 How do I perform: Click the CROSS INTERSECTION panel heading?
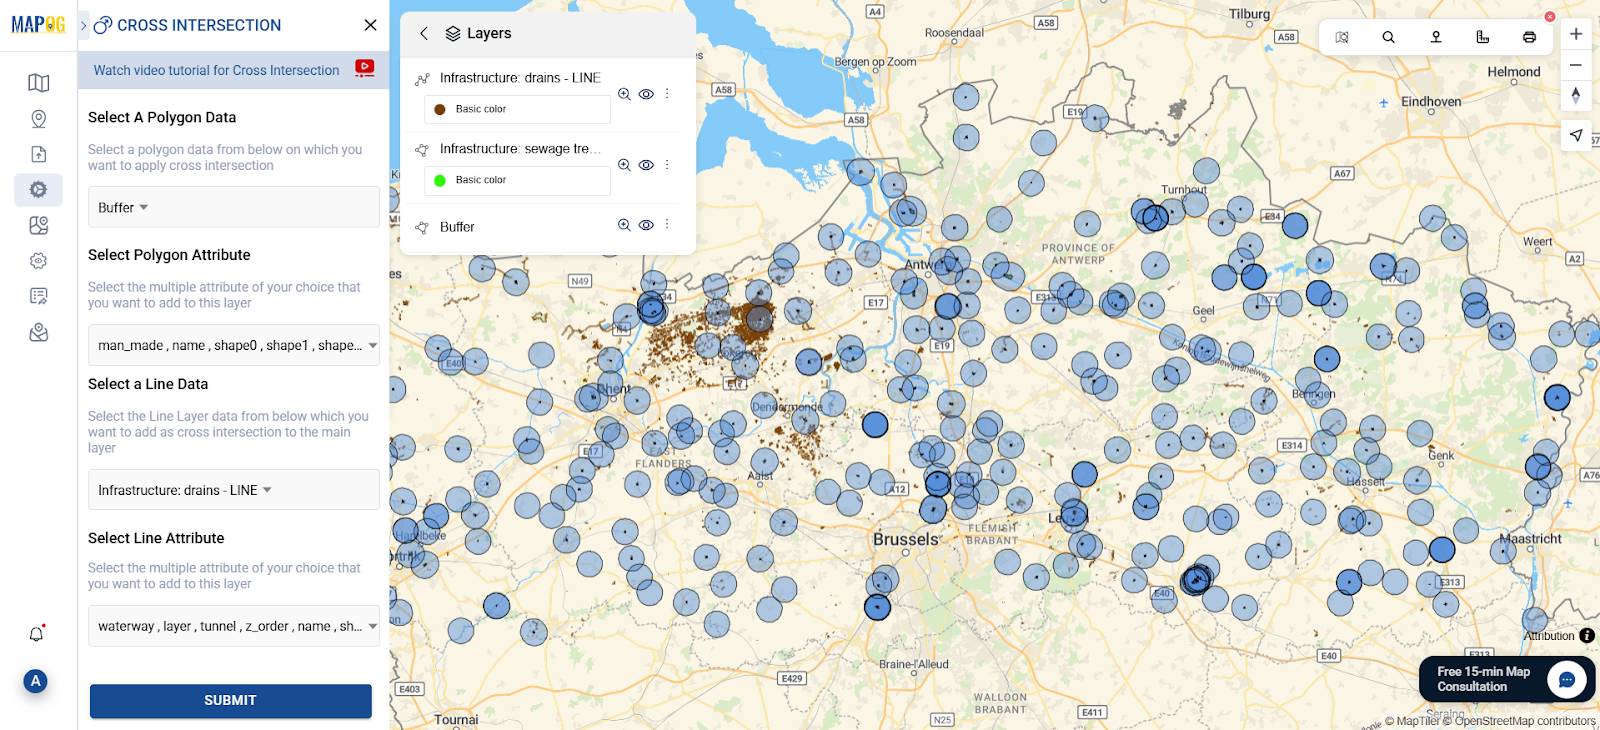tap(199, 25)
